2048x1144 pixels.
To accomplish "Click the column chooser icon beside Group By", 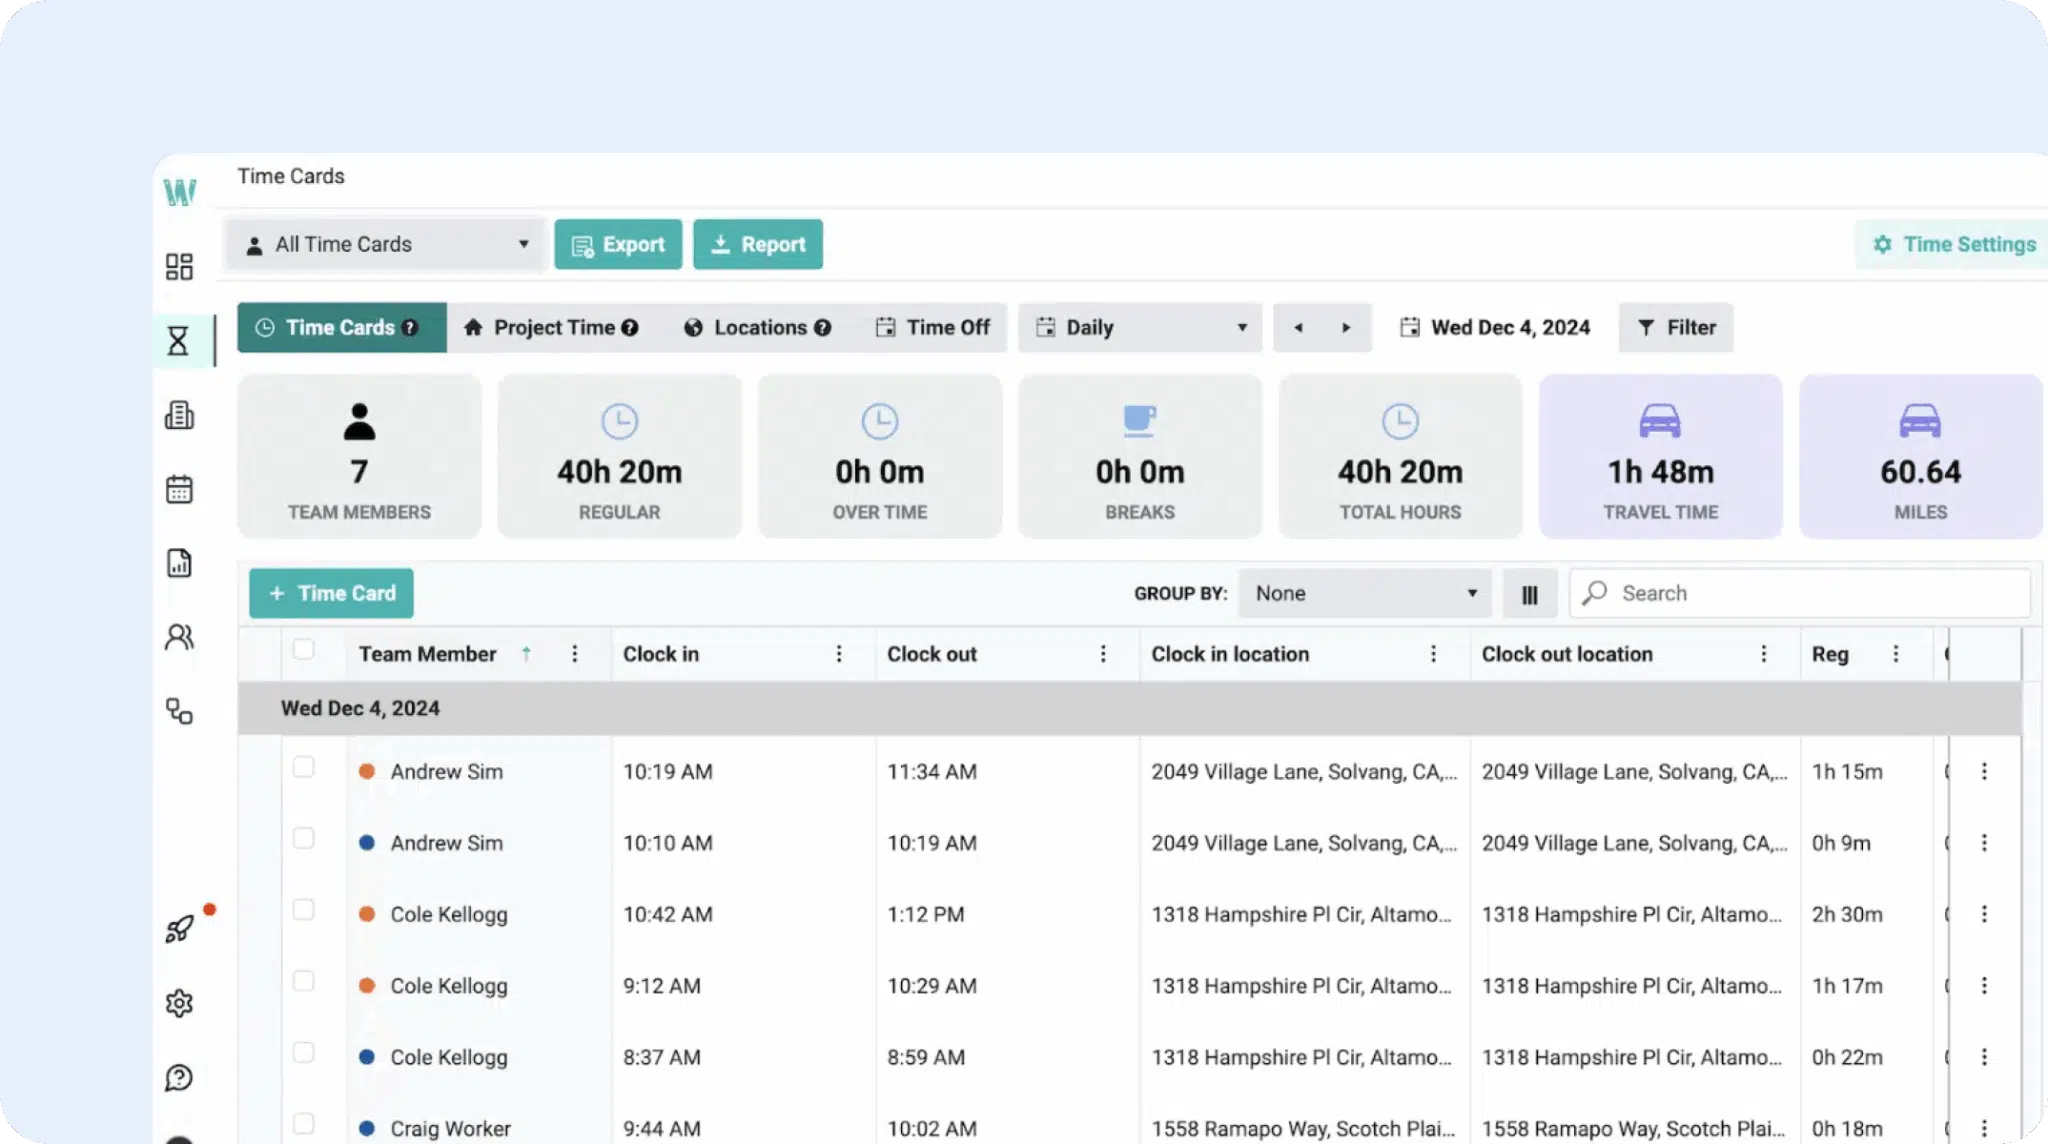I will click(1530, 594).
